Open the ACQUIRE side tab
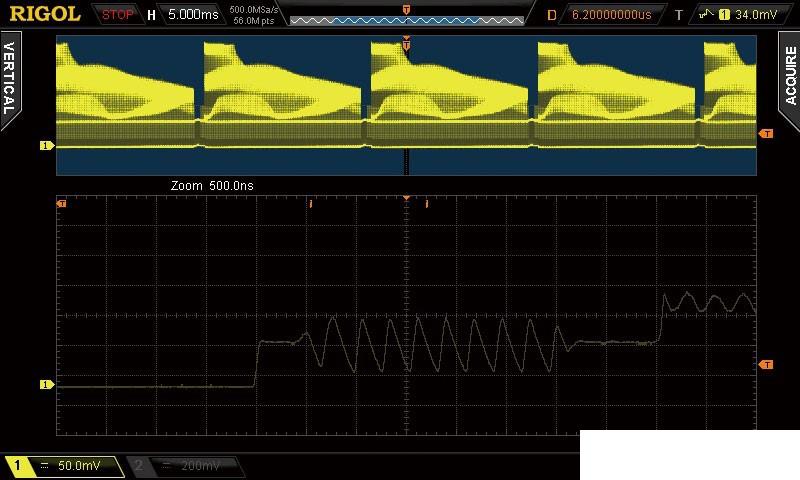Viewport: 800px width, 480px height. point(789,79)
